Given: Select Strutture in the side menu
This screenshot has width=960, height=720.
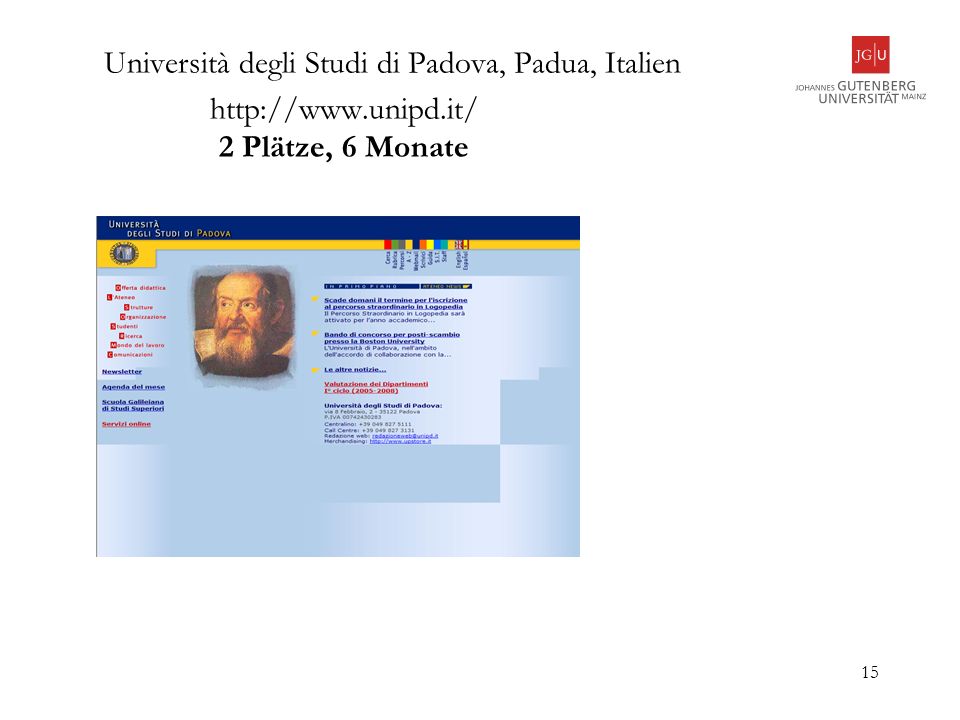Looking at the screenshot, I should [x=138, y=307].
